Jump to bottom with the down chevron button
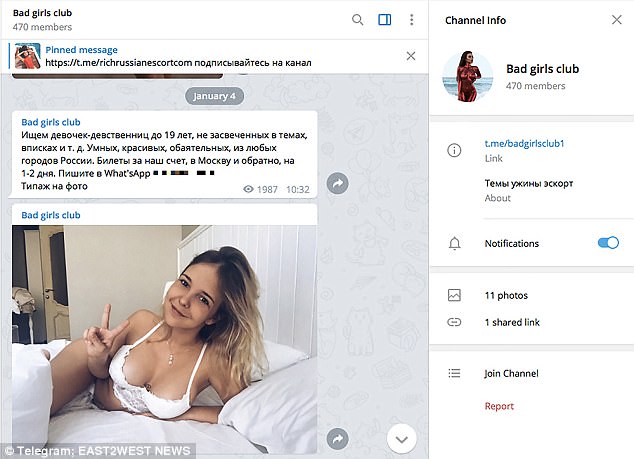634x459 pixels. (x=402, y=439)
